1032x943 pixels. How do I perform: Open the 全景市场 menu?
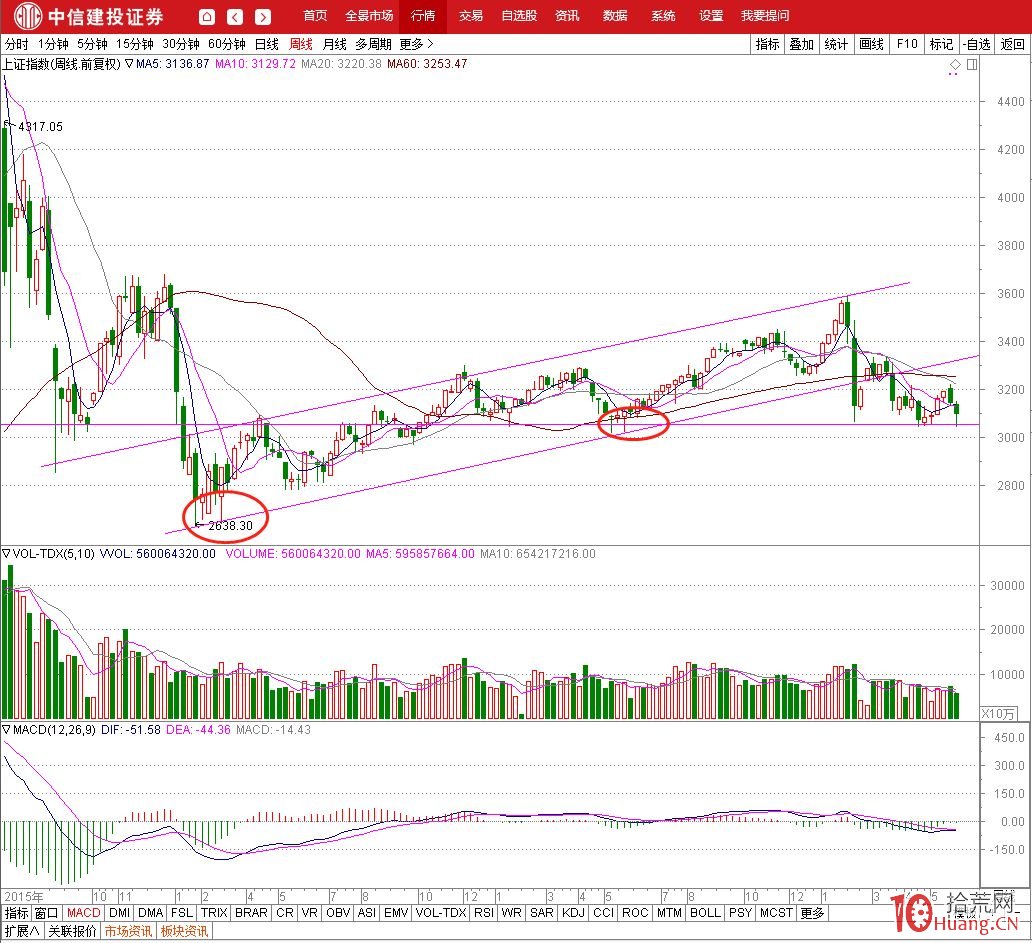pos(369,16)
